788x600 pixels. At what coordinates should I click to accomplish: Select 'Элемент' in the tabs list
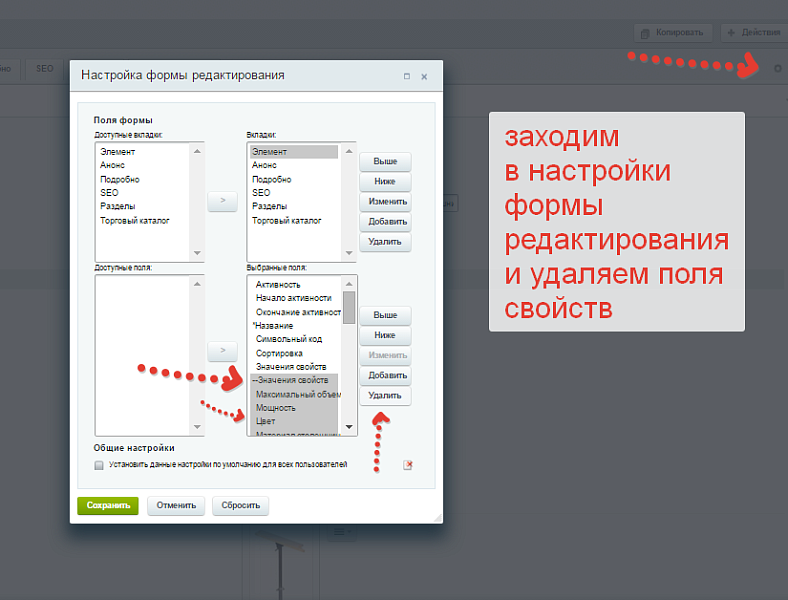coord(269,152)
